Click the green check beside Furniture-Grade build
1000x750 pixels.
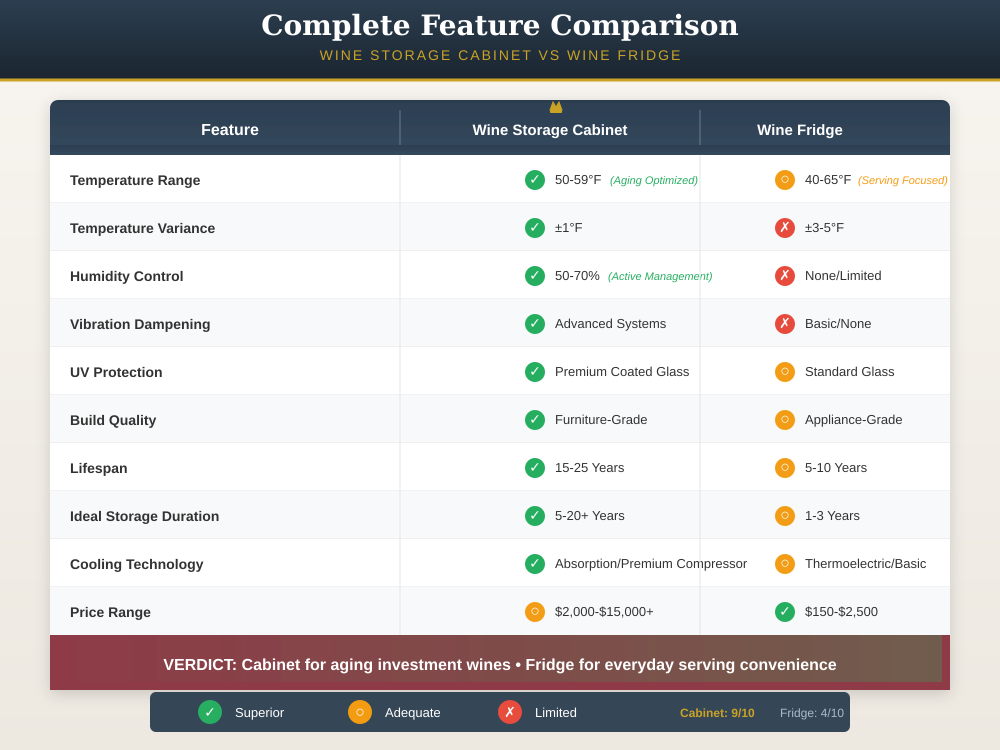(x=535, y=420)
